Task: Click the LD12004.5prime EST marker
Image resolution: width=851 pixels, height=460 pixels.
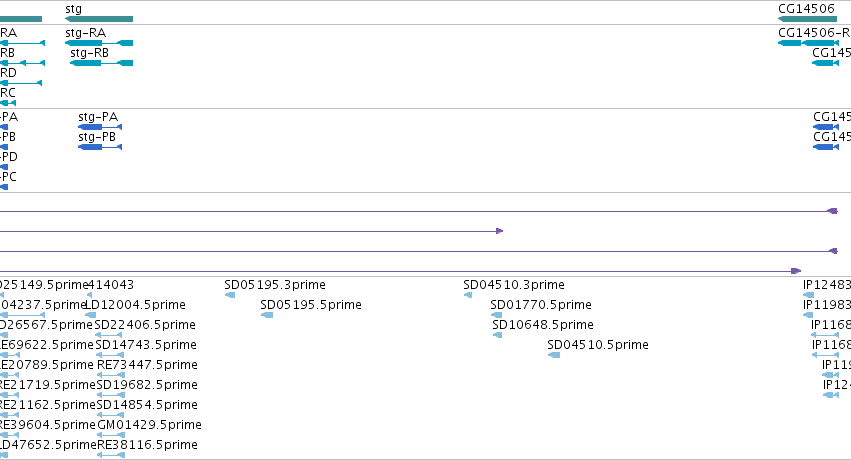Action: click(x=91, y=315)
